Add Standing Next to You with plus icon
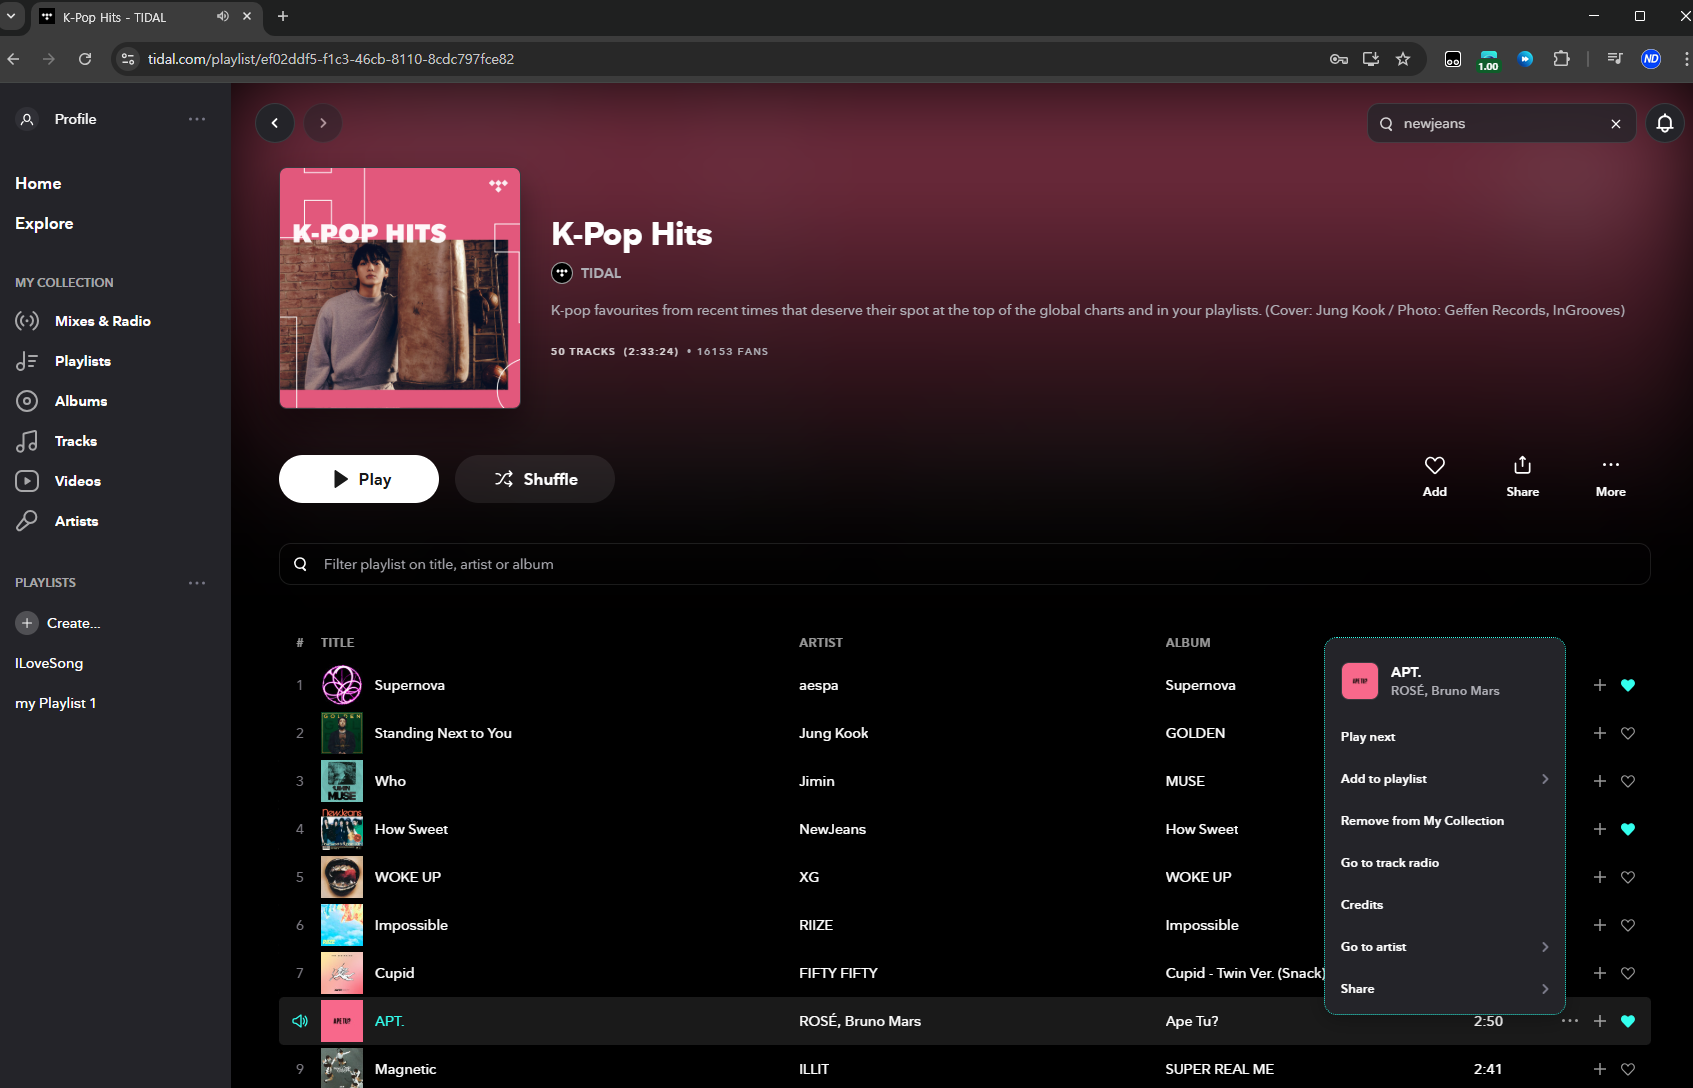Viewport: 1693px width, 1088px height. point(1600,733)
